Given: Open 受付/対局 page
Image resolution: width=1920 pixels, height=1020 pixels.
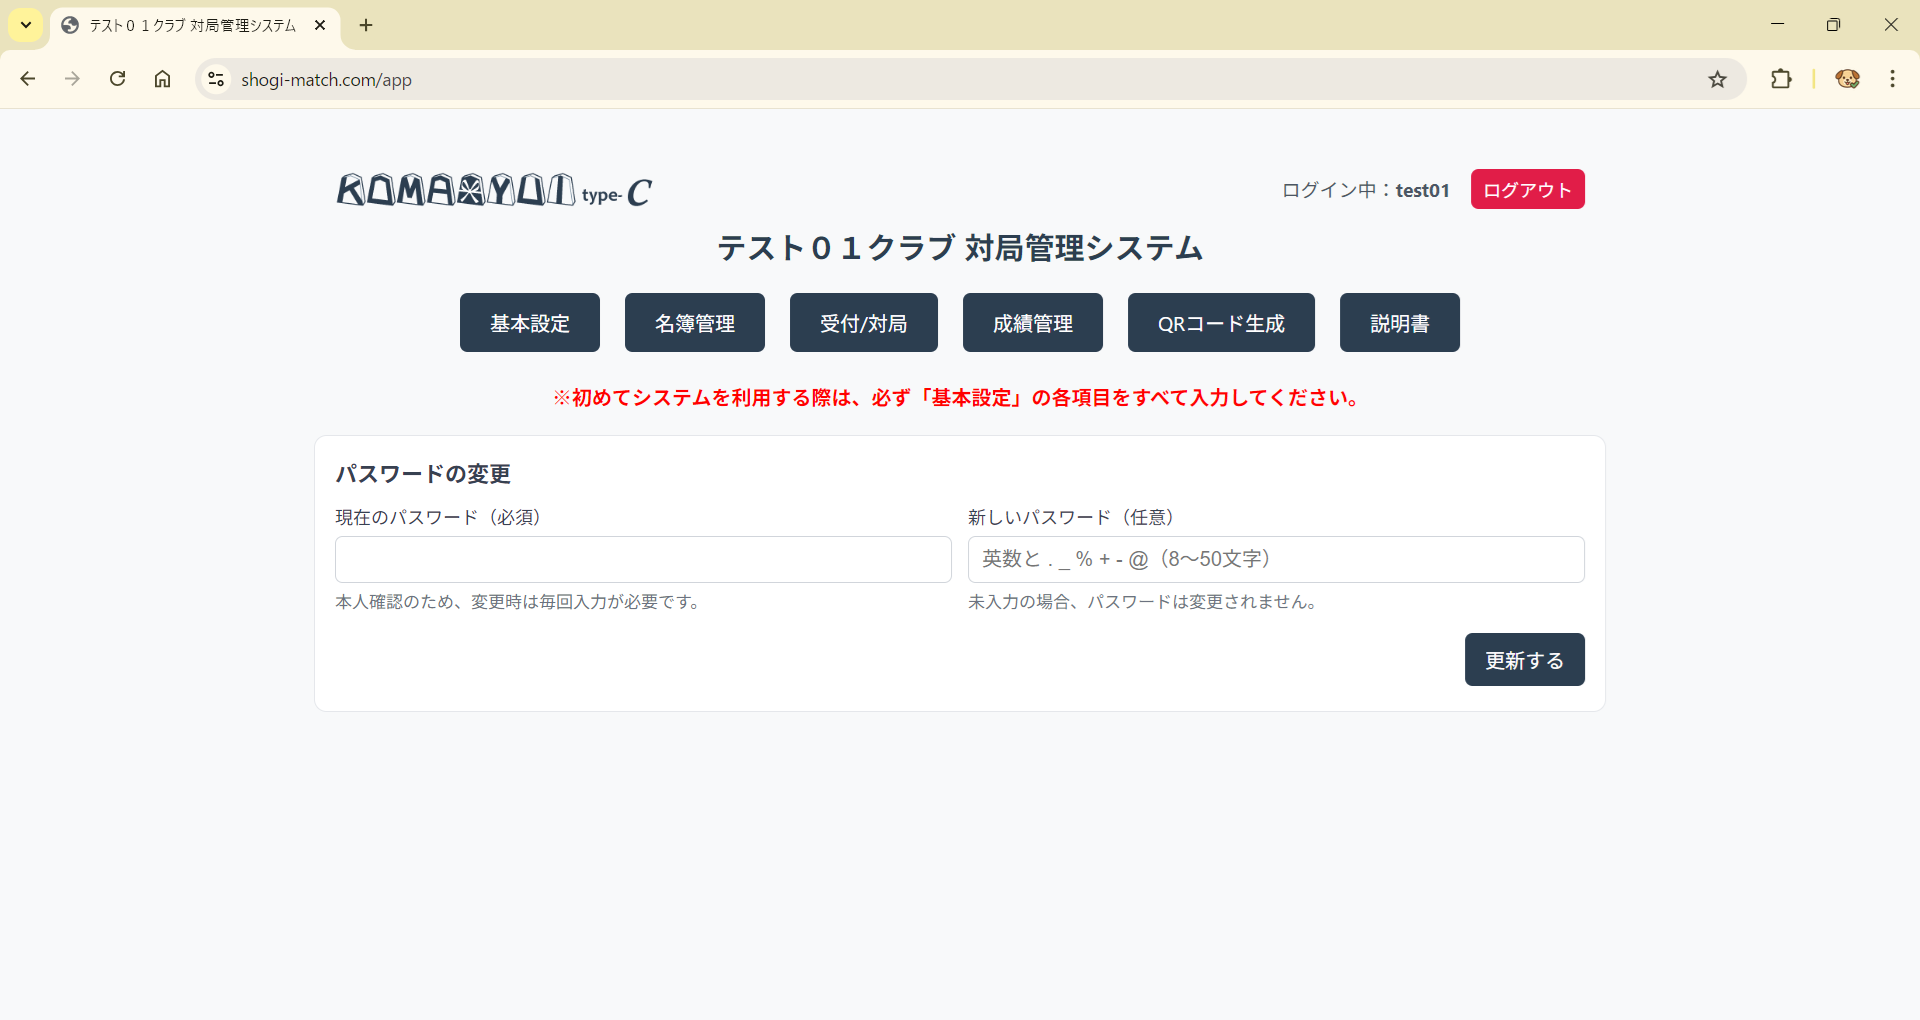Looking at the screenshot, I should (863, 323).
